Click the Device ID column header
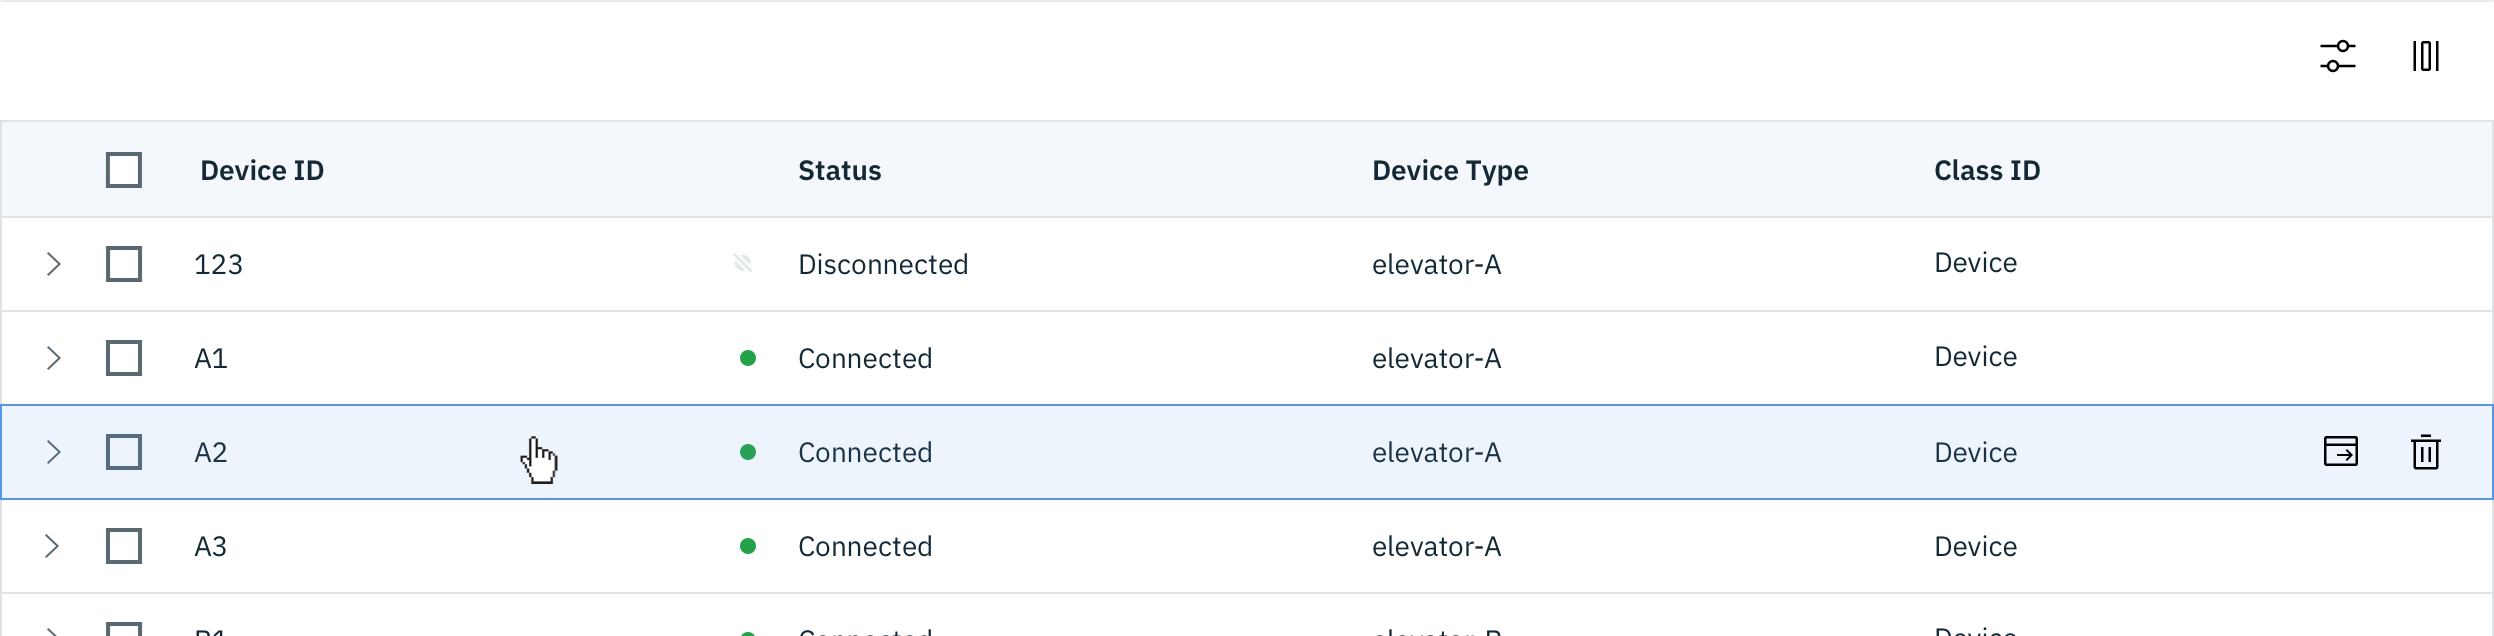Image resolution: width=2494 pixels, height=636 pixels. tap(262, 170)
